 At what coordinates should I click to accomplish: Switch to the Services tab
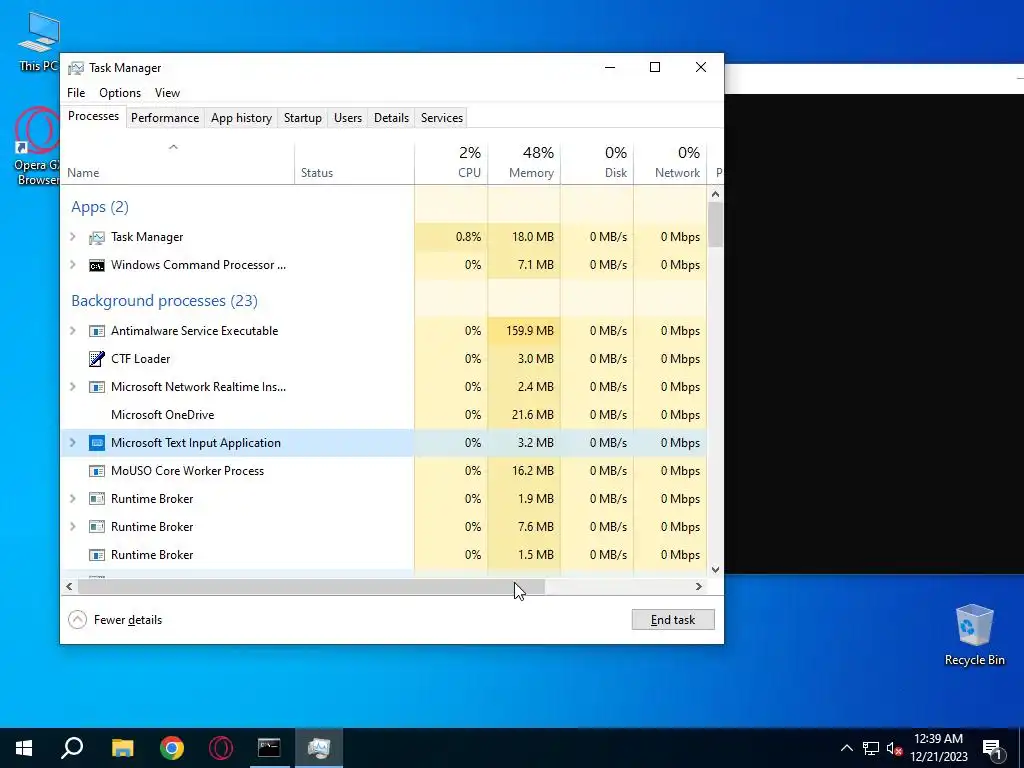pyautogui.click(x=441, y=118)
